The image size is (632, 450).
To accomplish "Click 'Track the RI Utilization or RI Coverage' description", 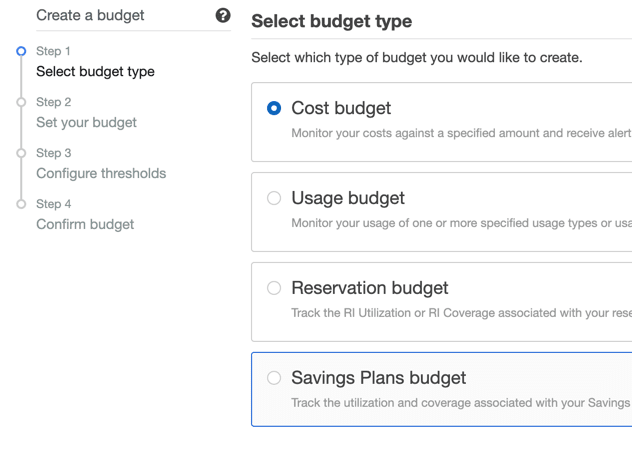I will click(462, 313).
